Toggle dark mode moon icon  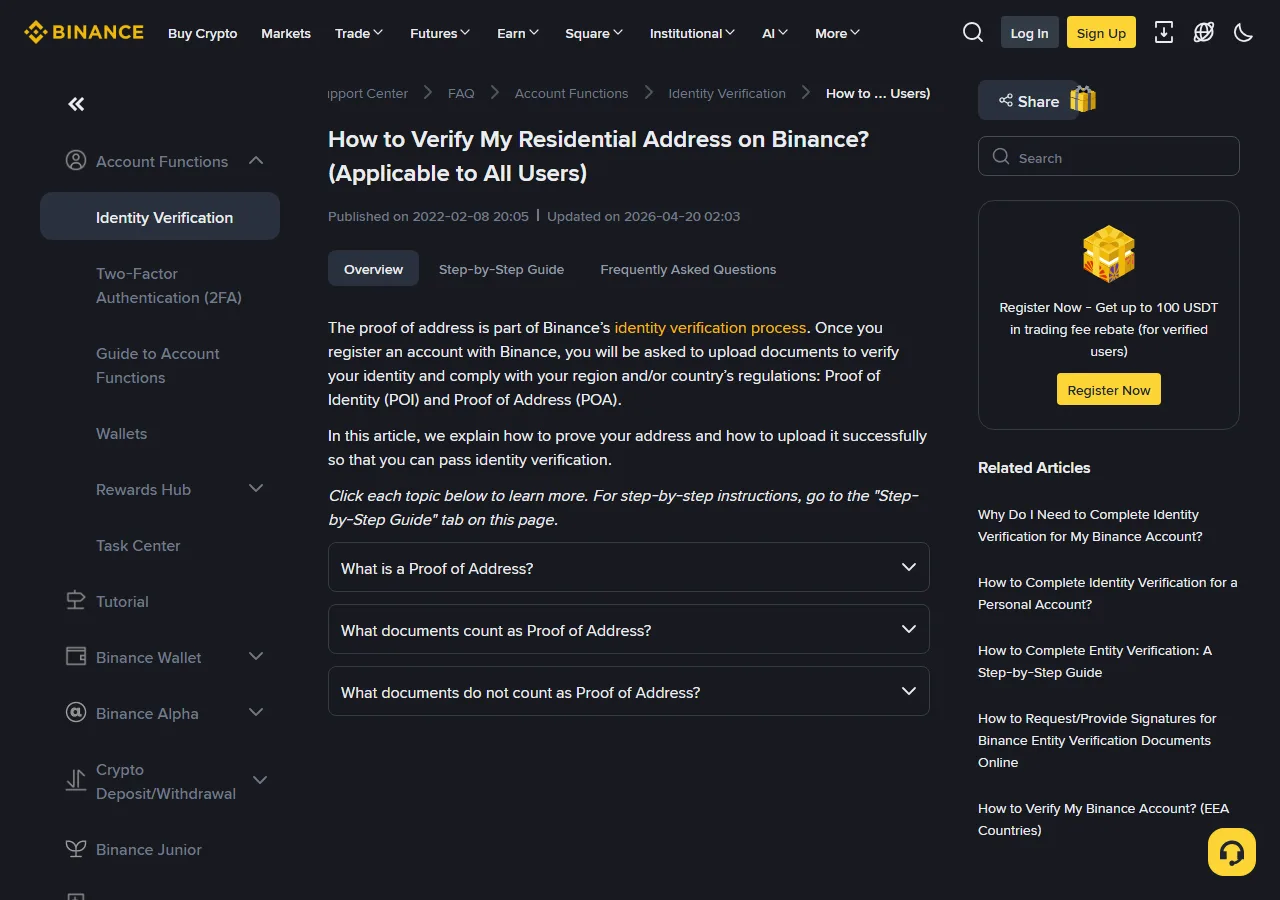pyautogui.click(x=1244, y=32)
